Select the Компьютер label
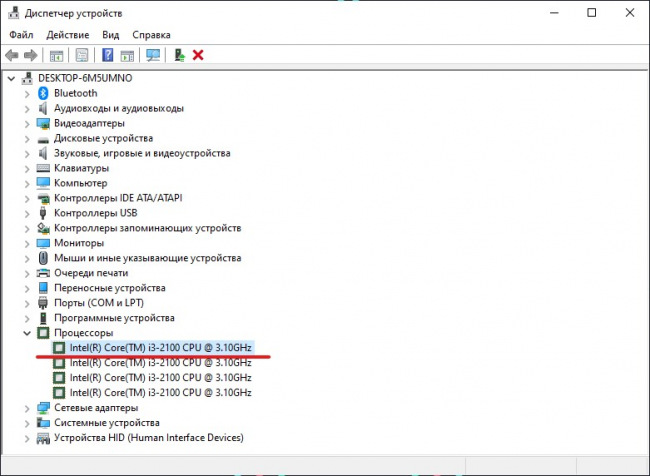650x476 pixels. click(80, 183)
